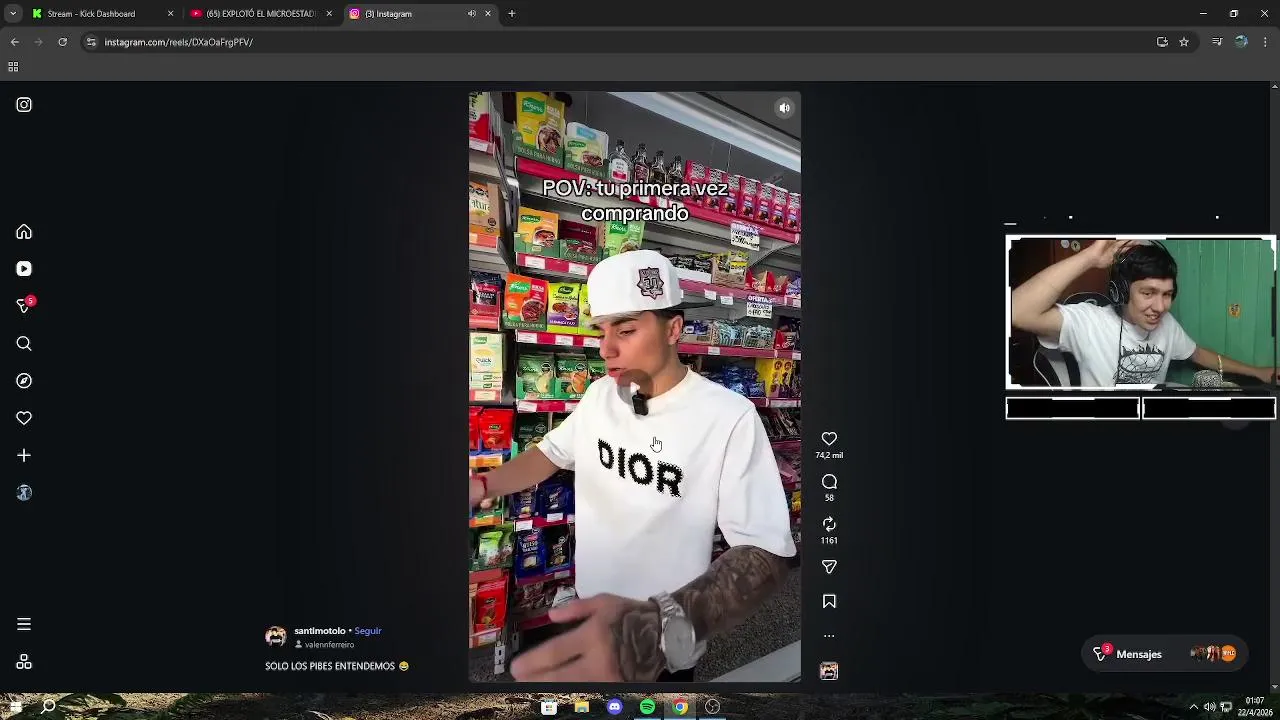Open Chrome three-dot menu
The width and height of the screenshot is (1280, 720).
click(x=1265, y=42)
